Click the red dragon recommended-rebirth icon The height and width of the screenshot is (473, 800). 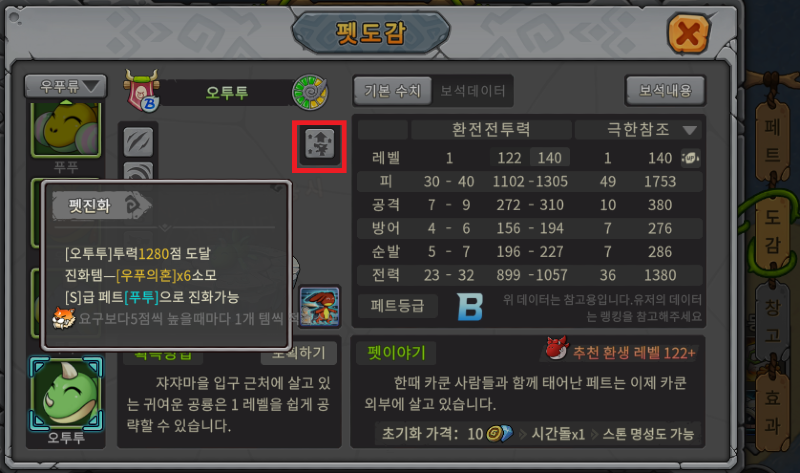(x=557, y=348)
